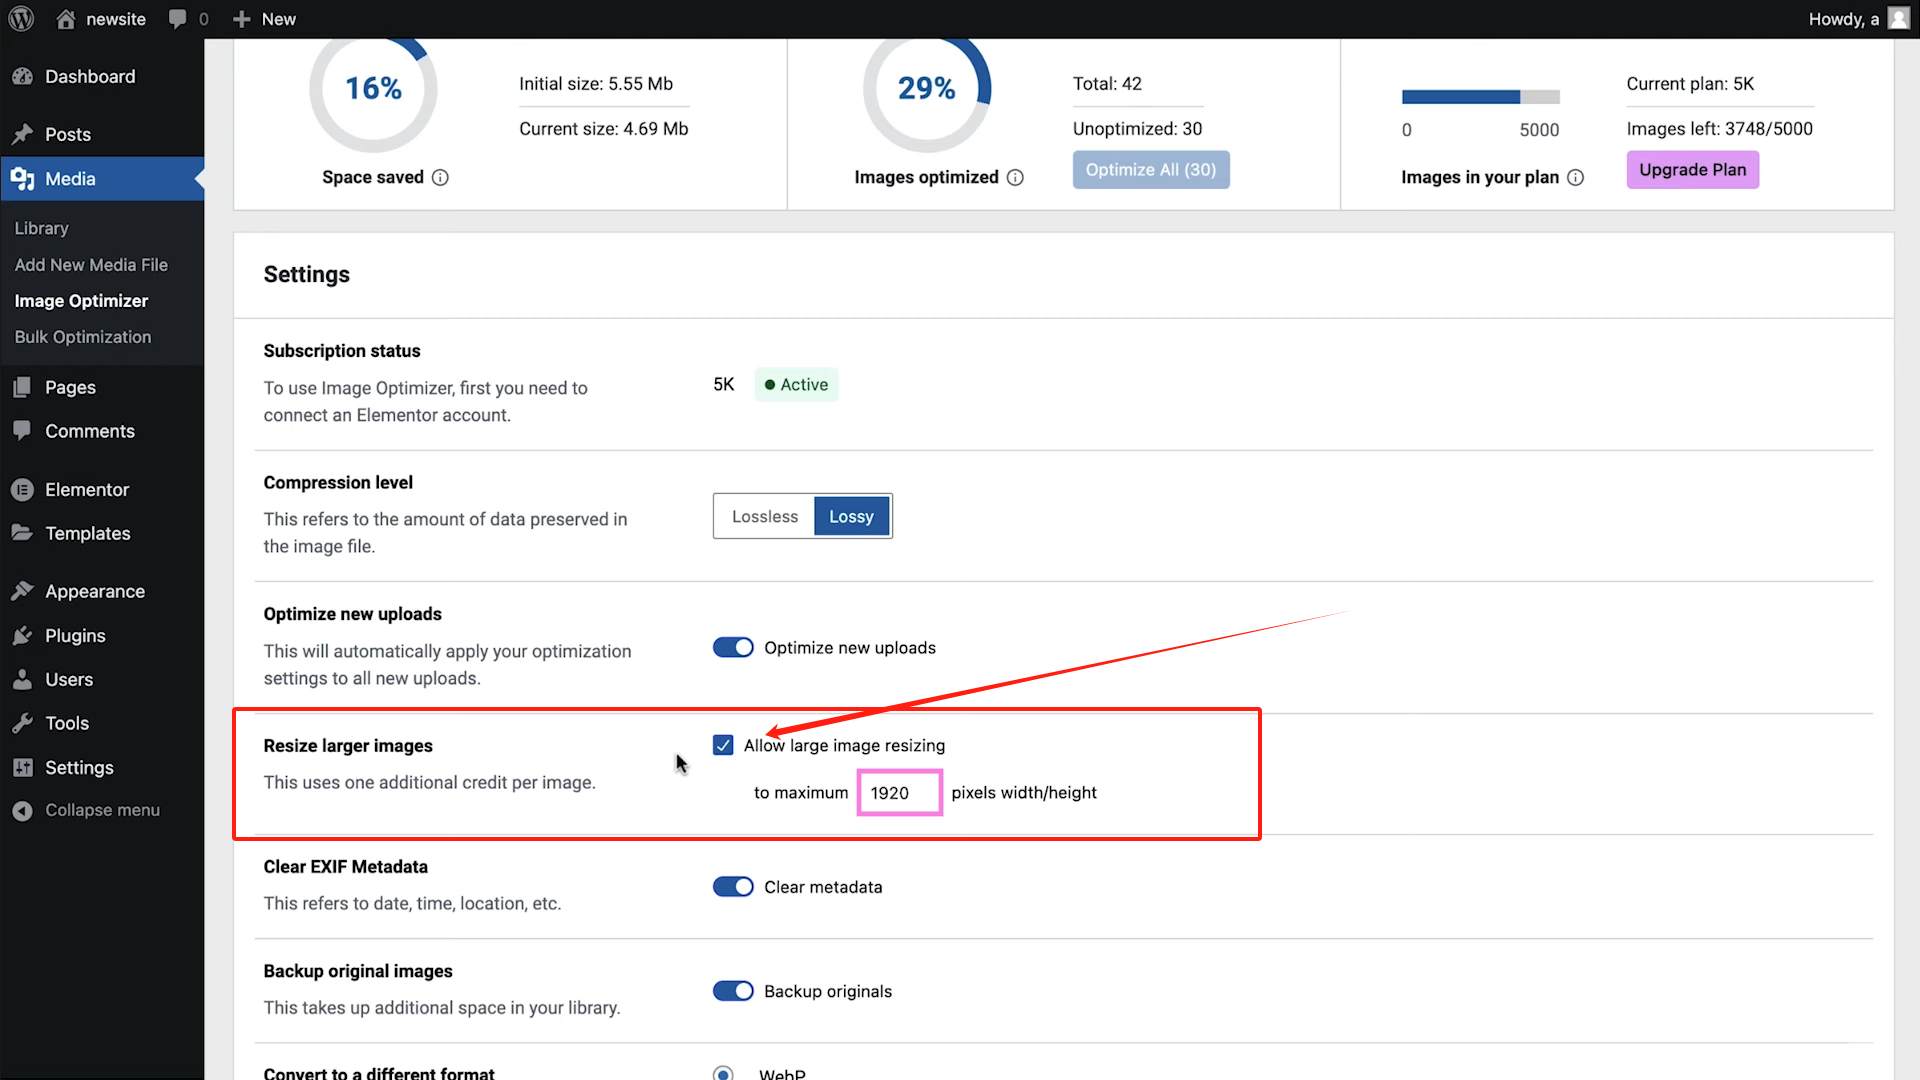Image resolution: width=1920 pixels, height=1080 pixels.
Task: Click the Upgrade Plan button
Action: [1692, 169]
